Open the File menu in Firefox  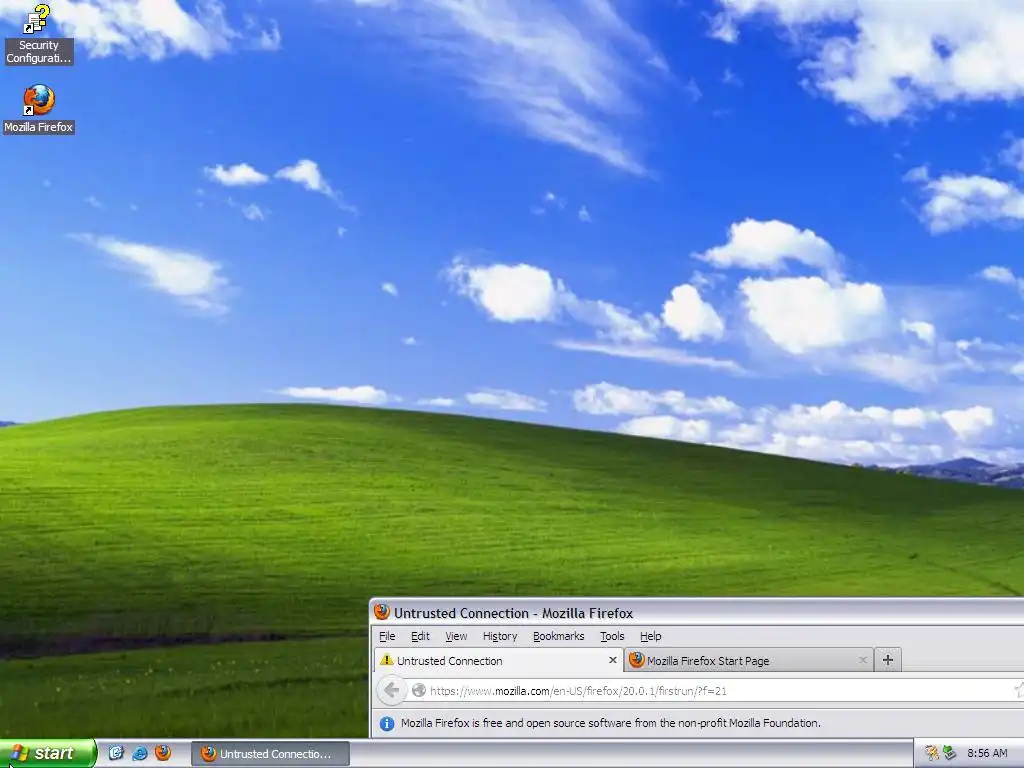click(387, 636)
